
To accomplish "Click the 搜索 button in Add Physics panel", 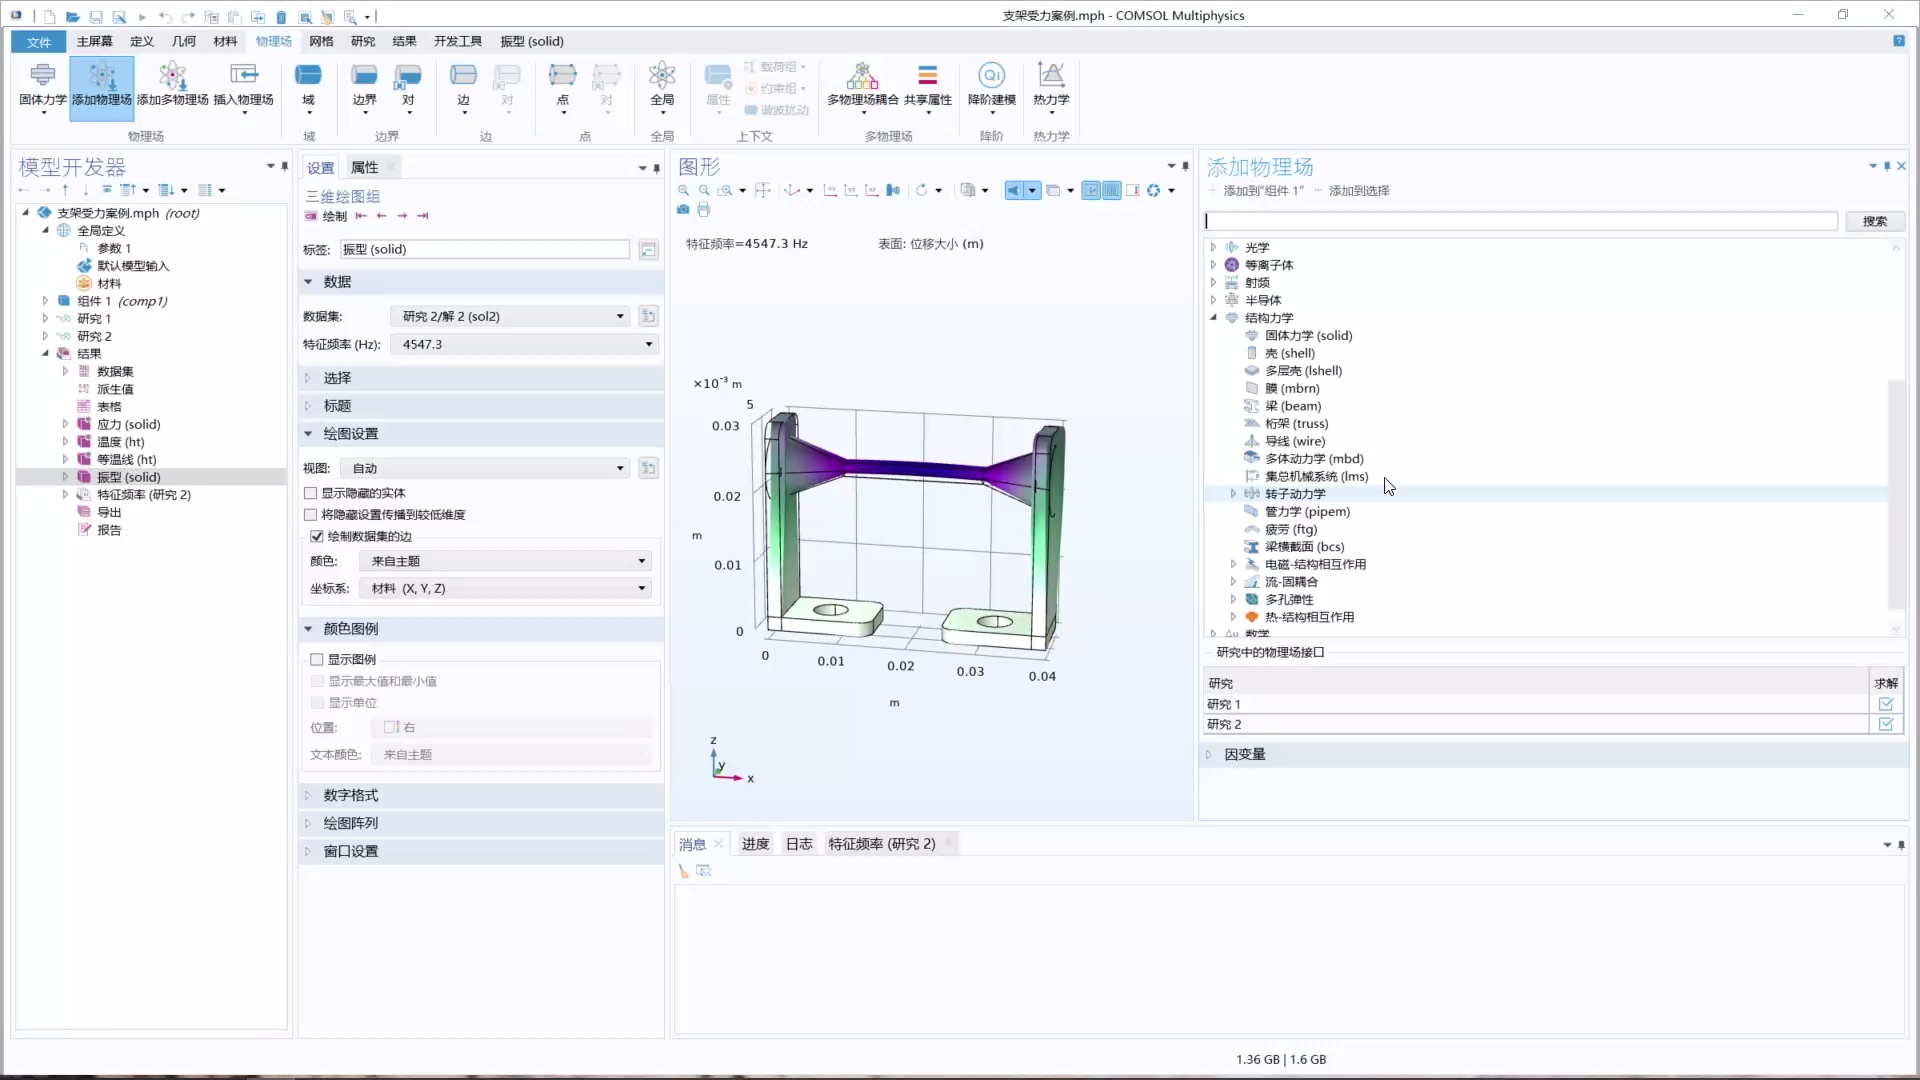I will tap(1875, 221).
